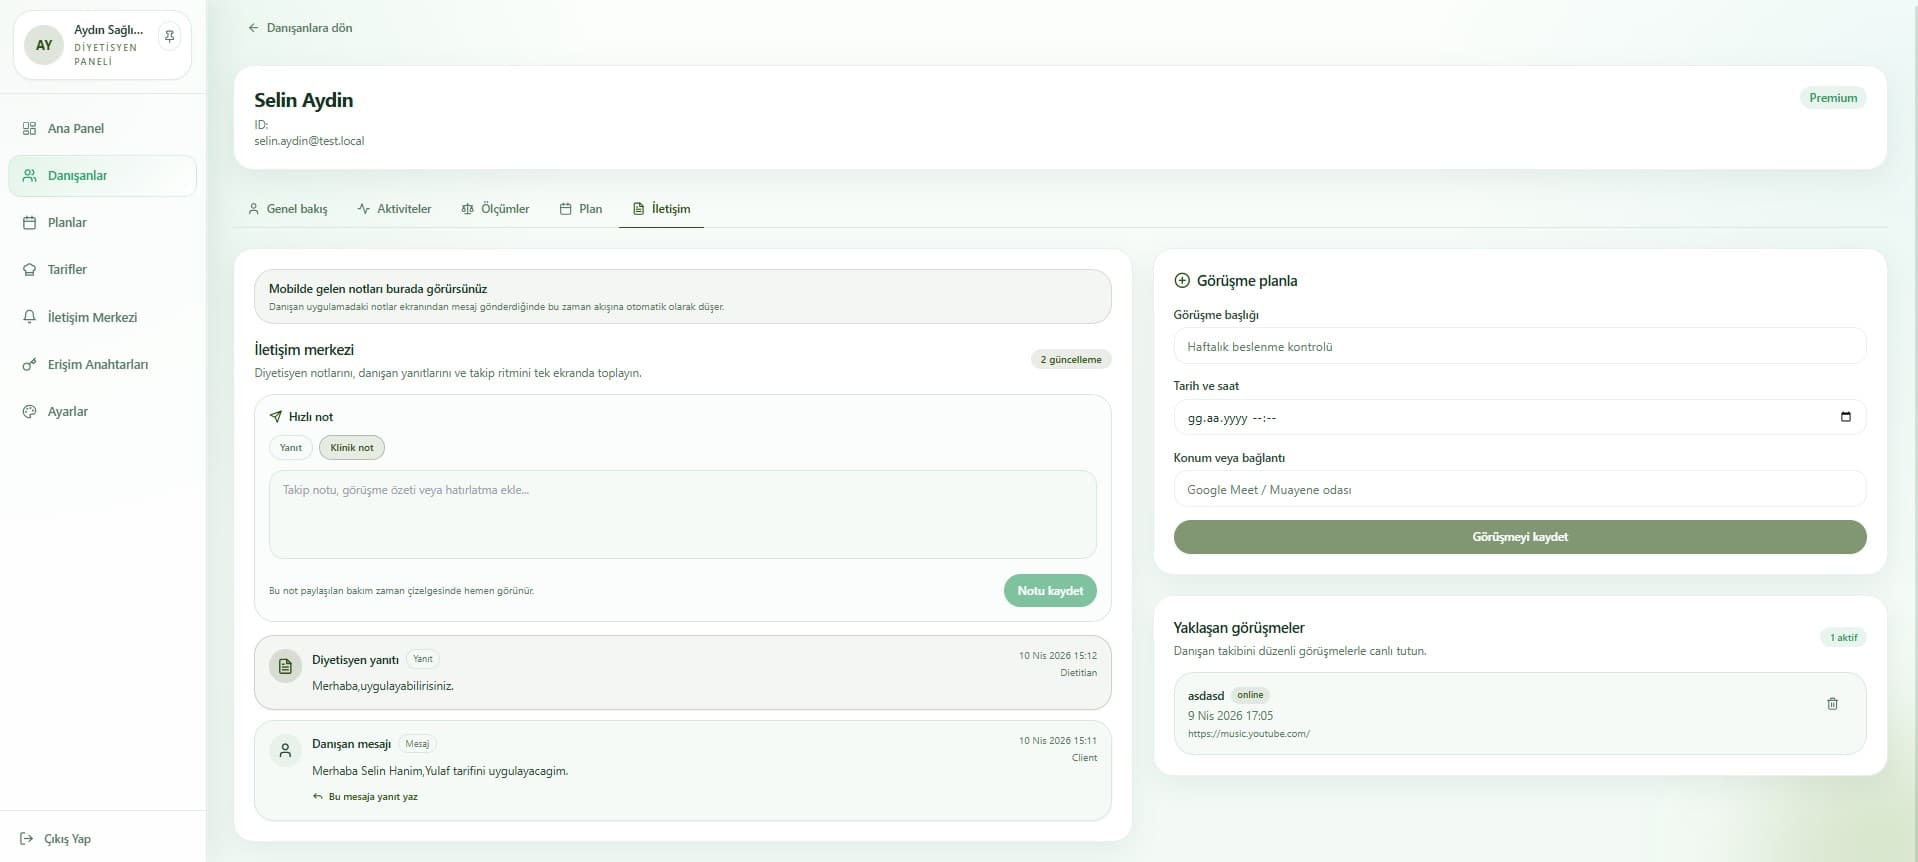Go back via Danışanlara dön link

(x=300, y=28)
